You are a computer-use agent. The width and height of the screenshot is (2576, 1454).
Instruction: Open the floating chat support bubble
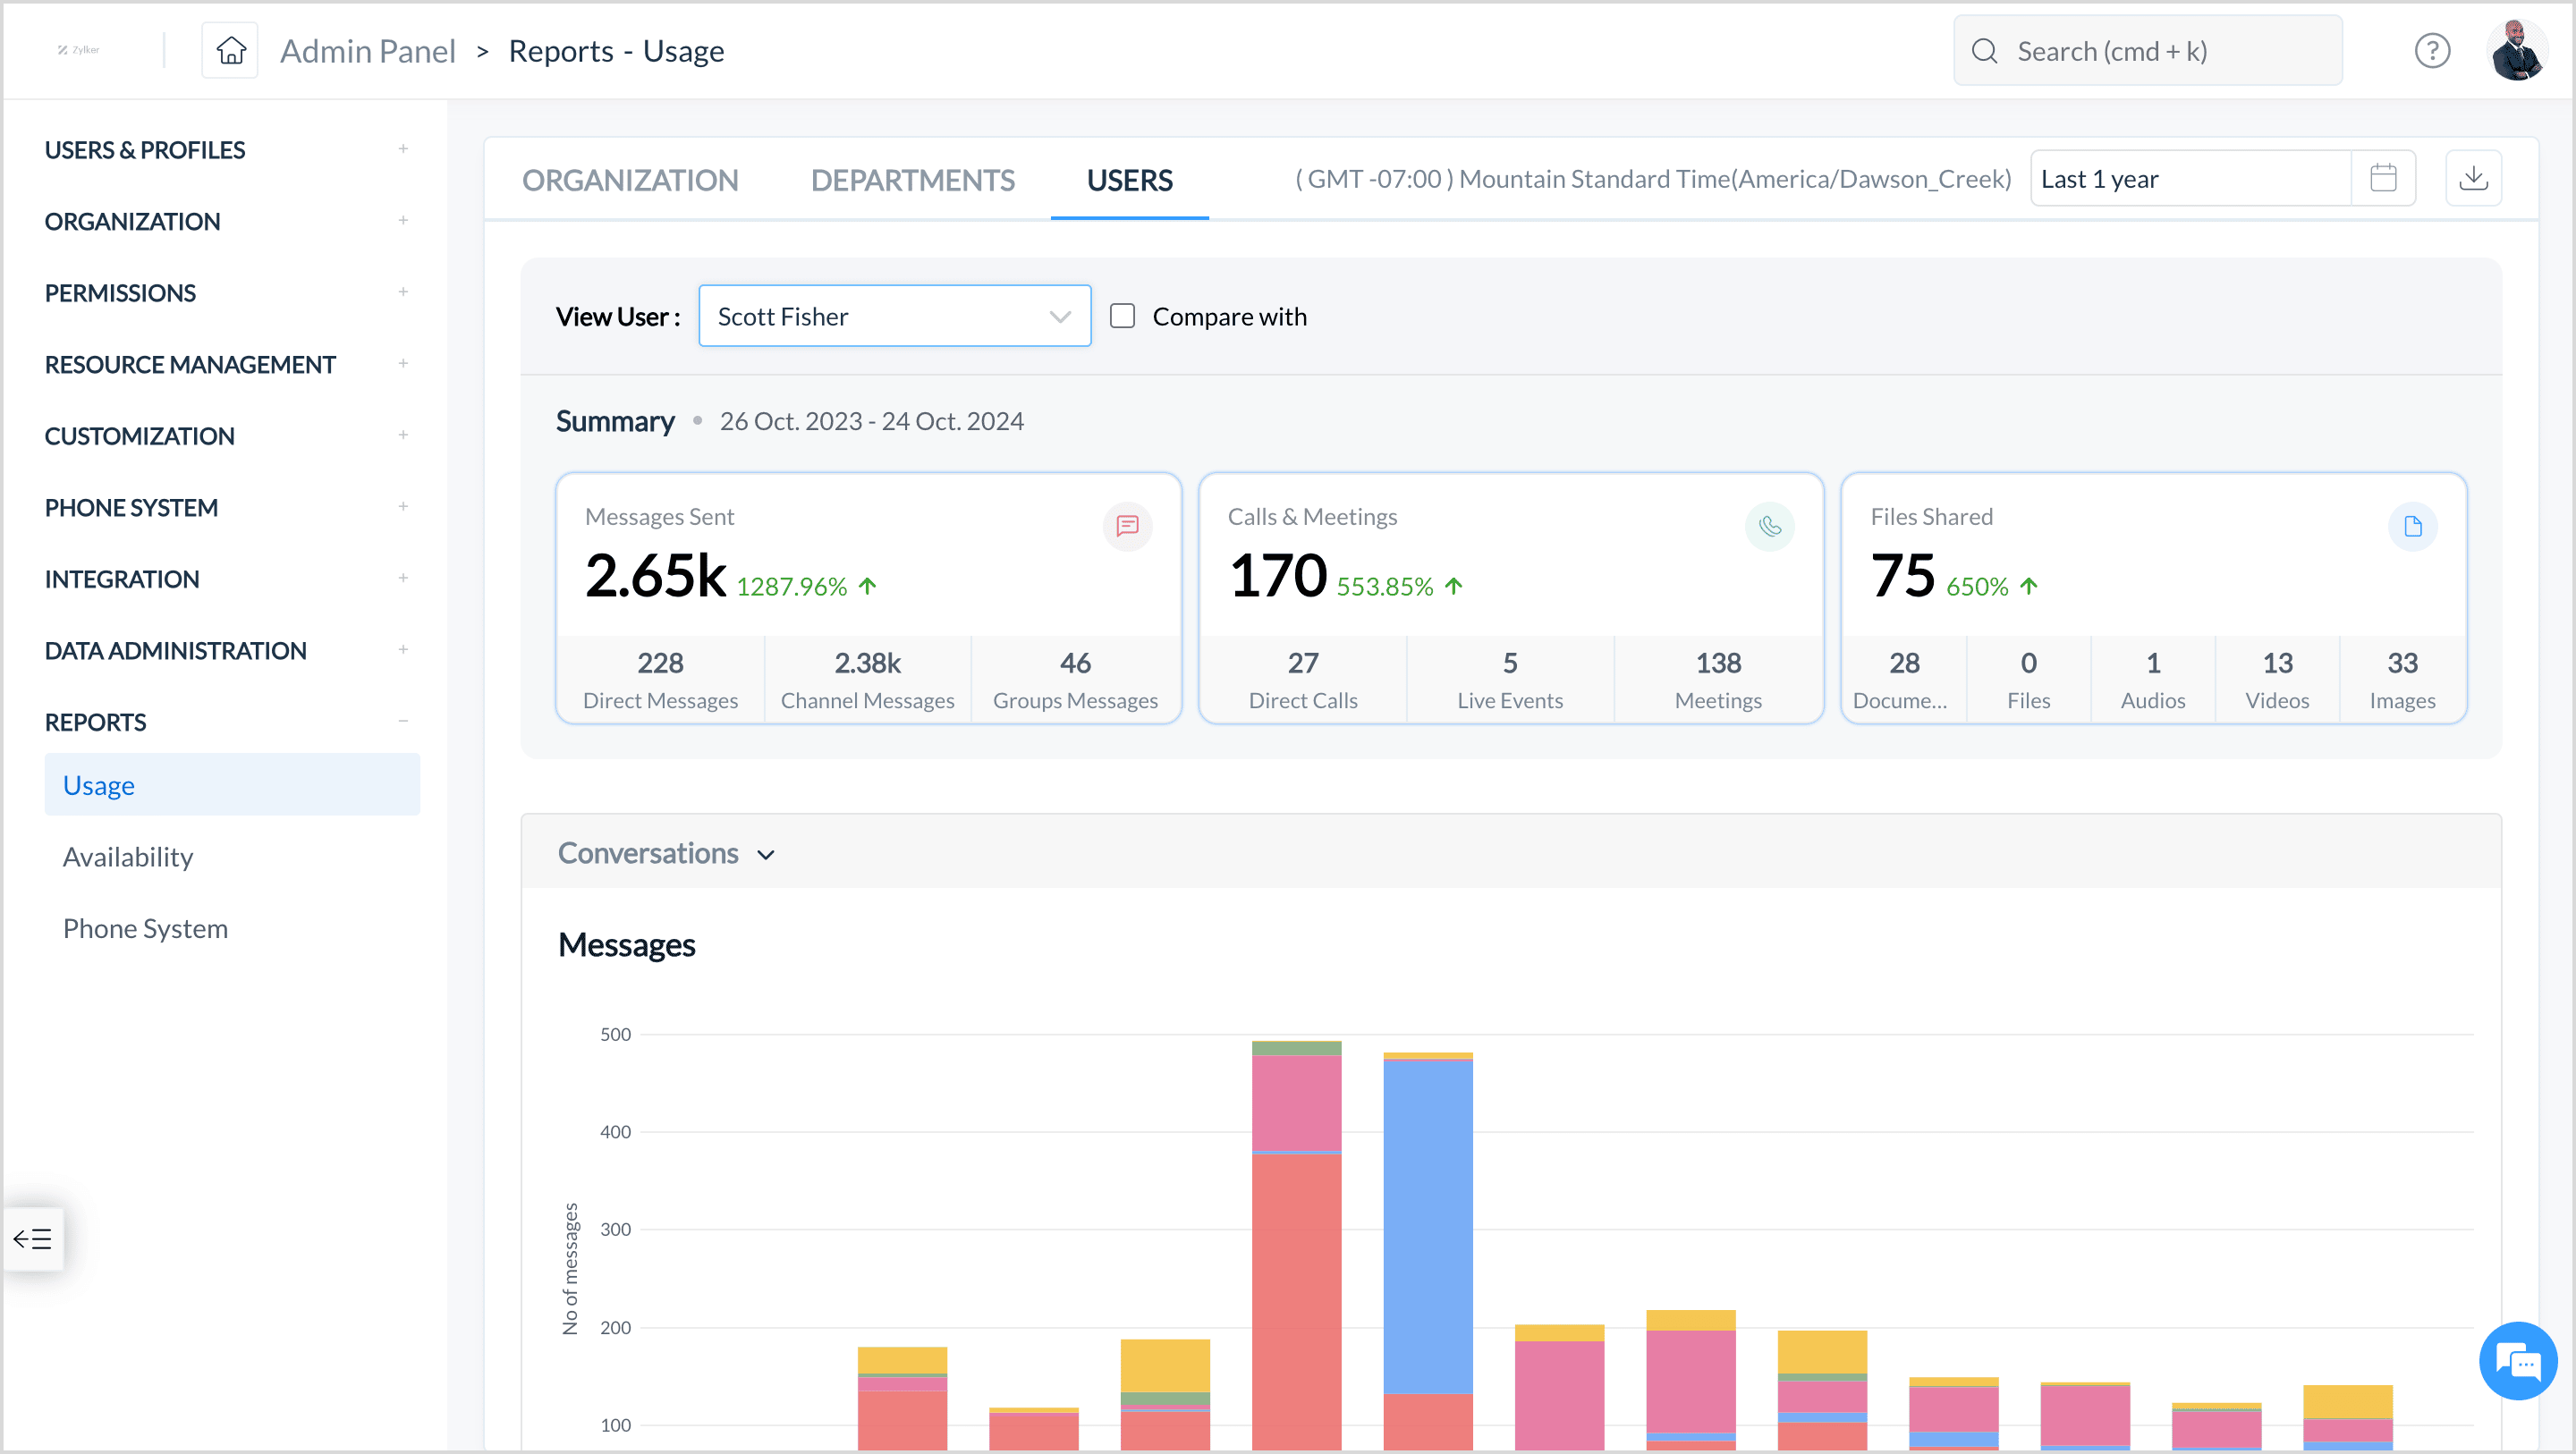pyautogui.click(x=2518, y=1361)
